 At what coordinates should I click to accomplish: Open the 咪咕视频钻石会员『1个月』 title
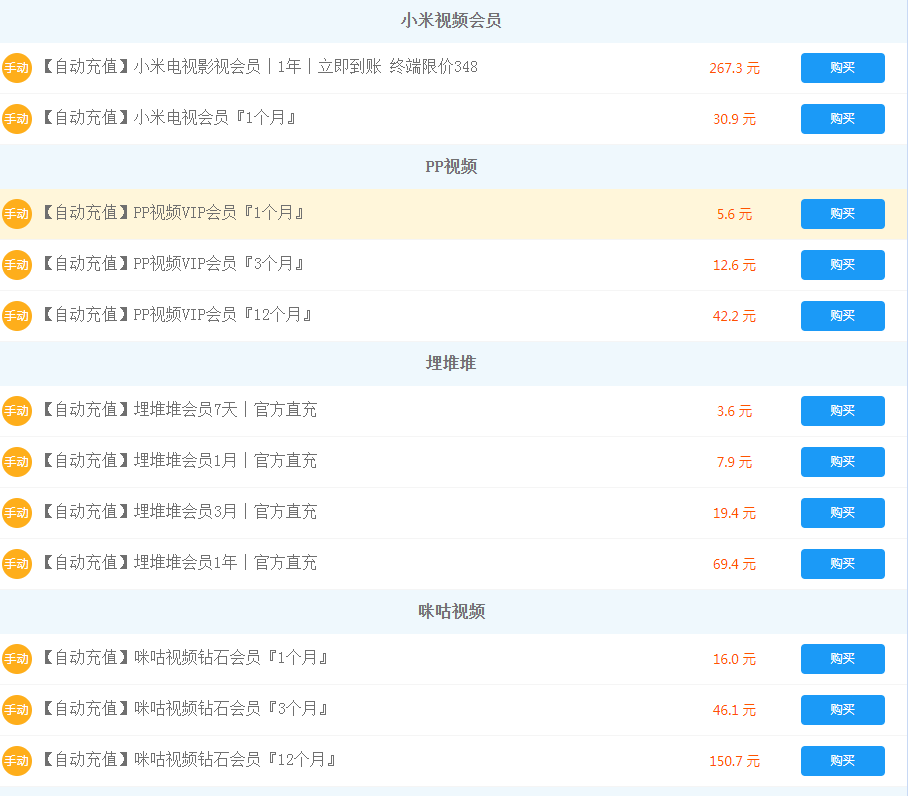186,658
